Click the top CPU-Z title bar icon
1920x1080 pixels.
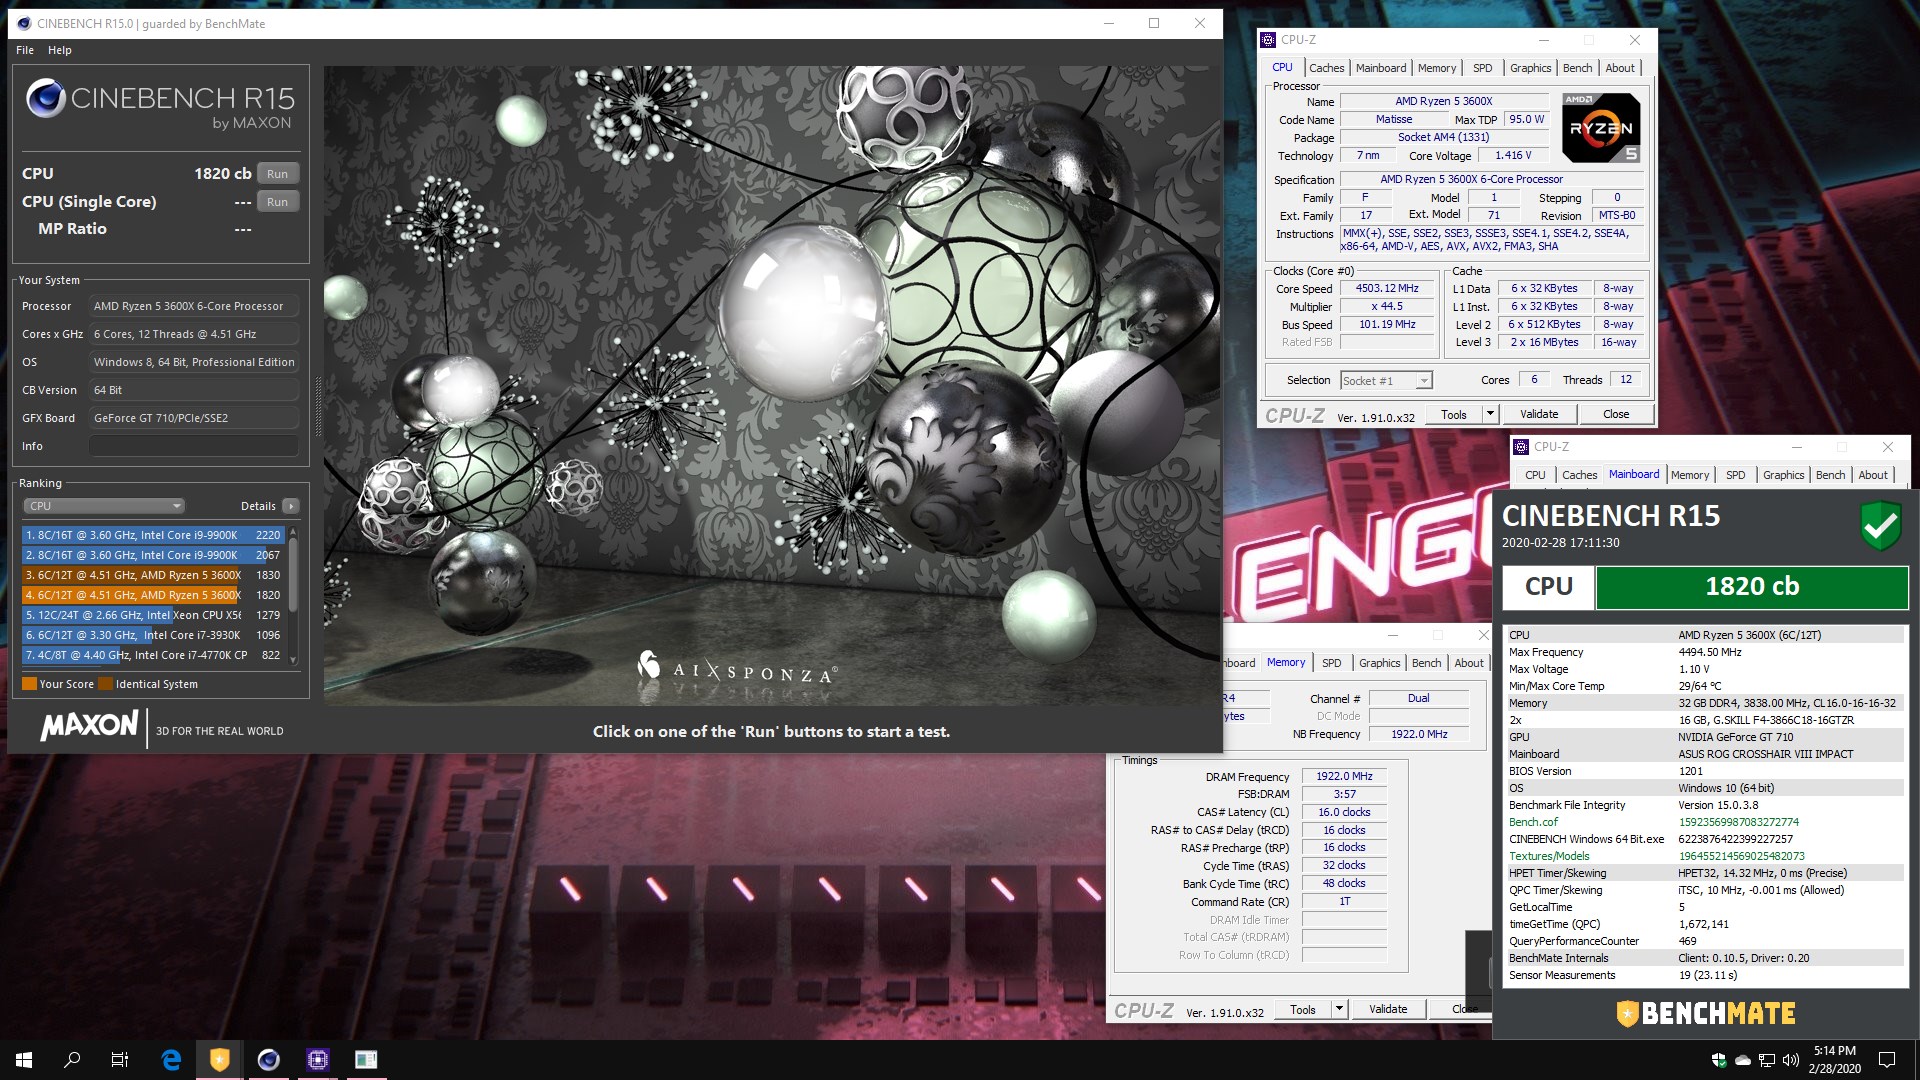pyautogui.click(x=1268, y=40)
